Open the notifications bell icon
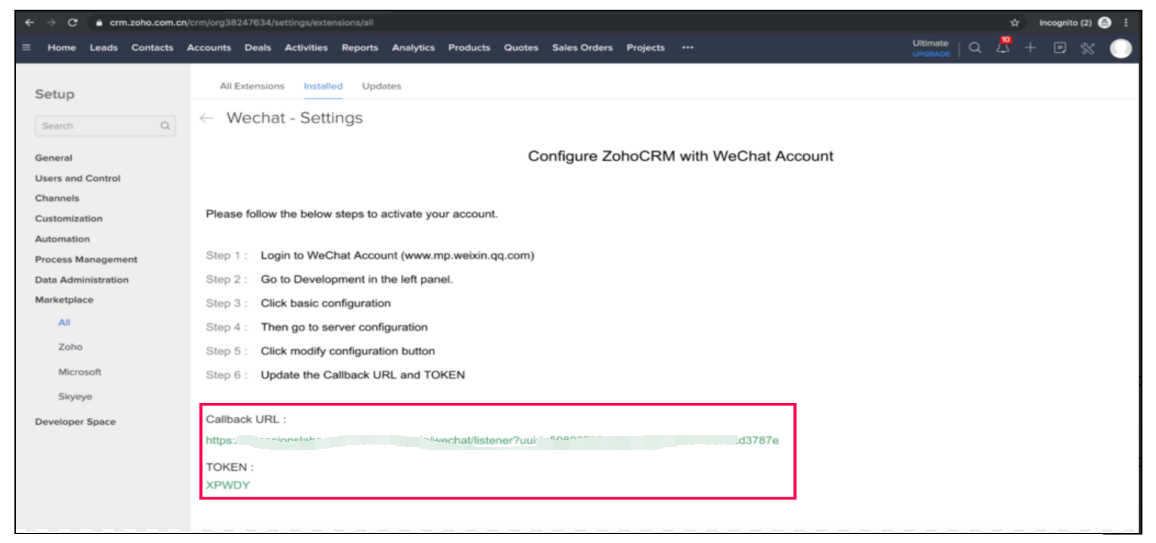Screen dimensions: 1156x543 point(1002,48)
